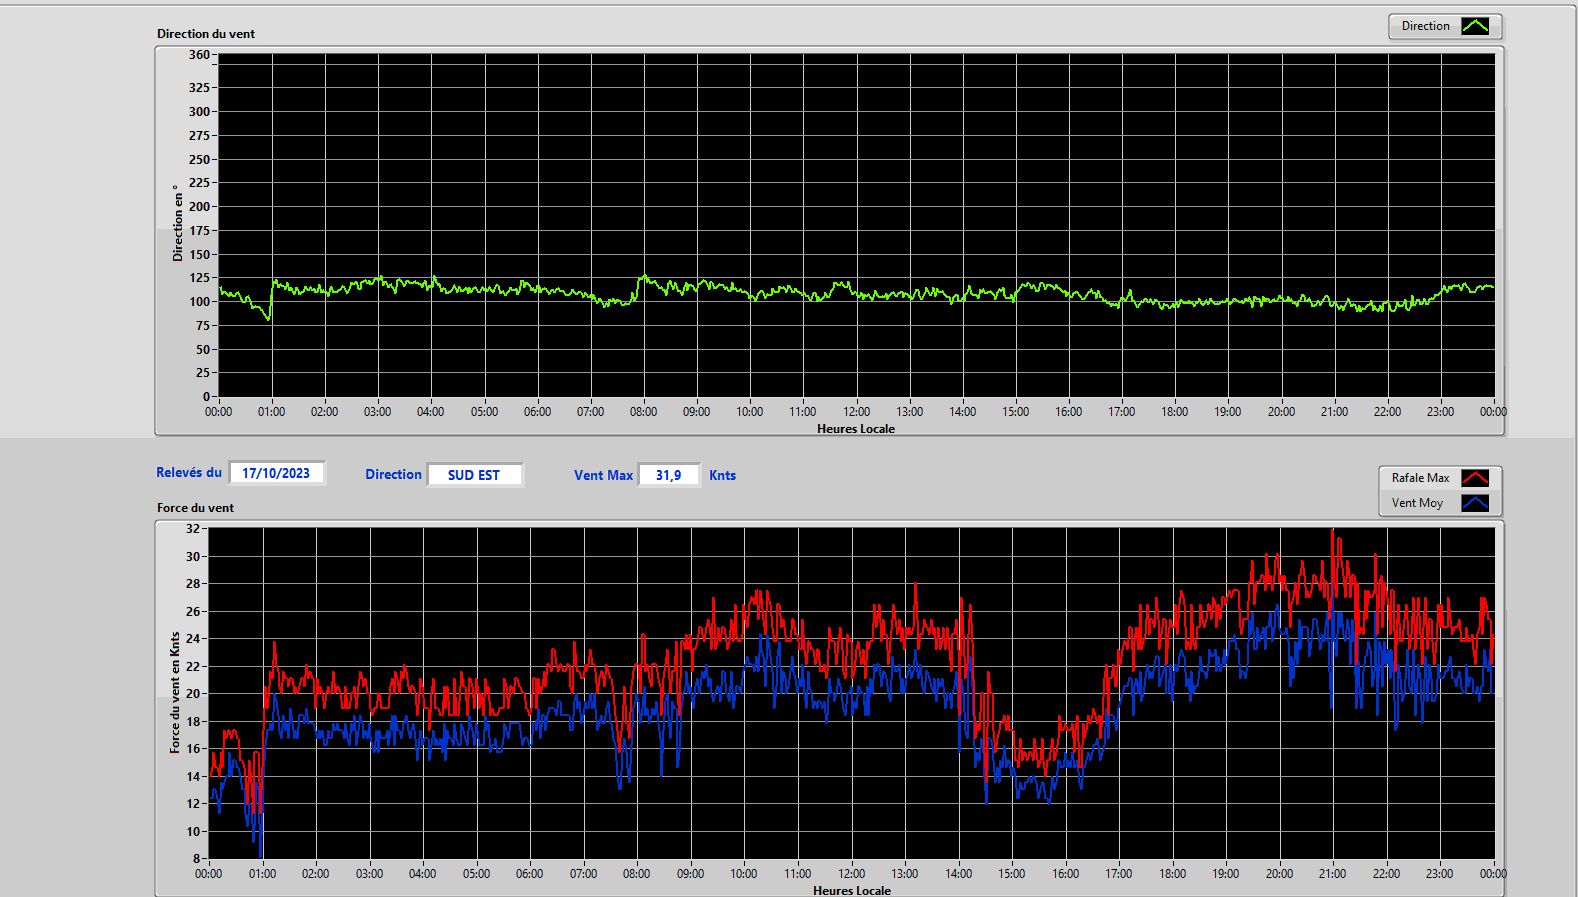The height and width of the screenshot is (897, 1578).
Task: Click the 32 value on wind force axis
Action: [x=193, y=529]
